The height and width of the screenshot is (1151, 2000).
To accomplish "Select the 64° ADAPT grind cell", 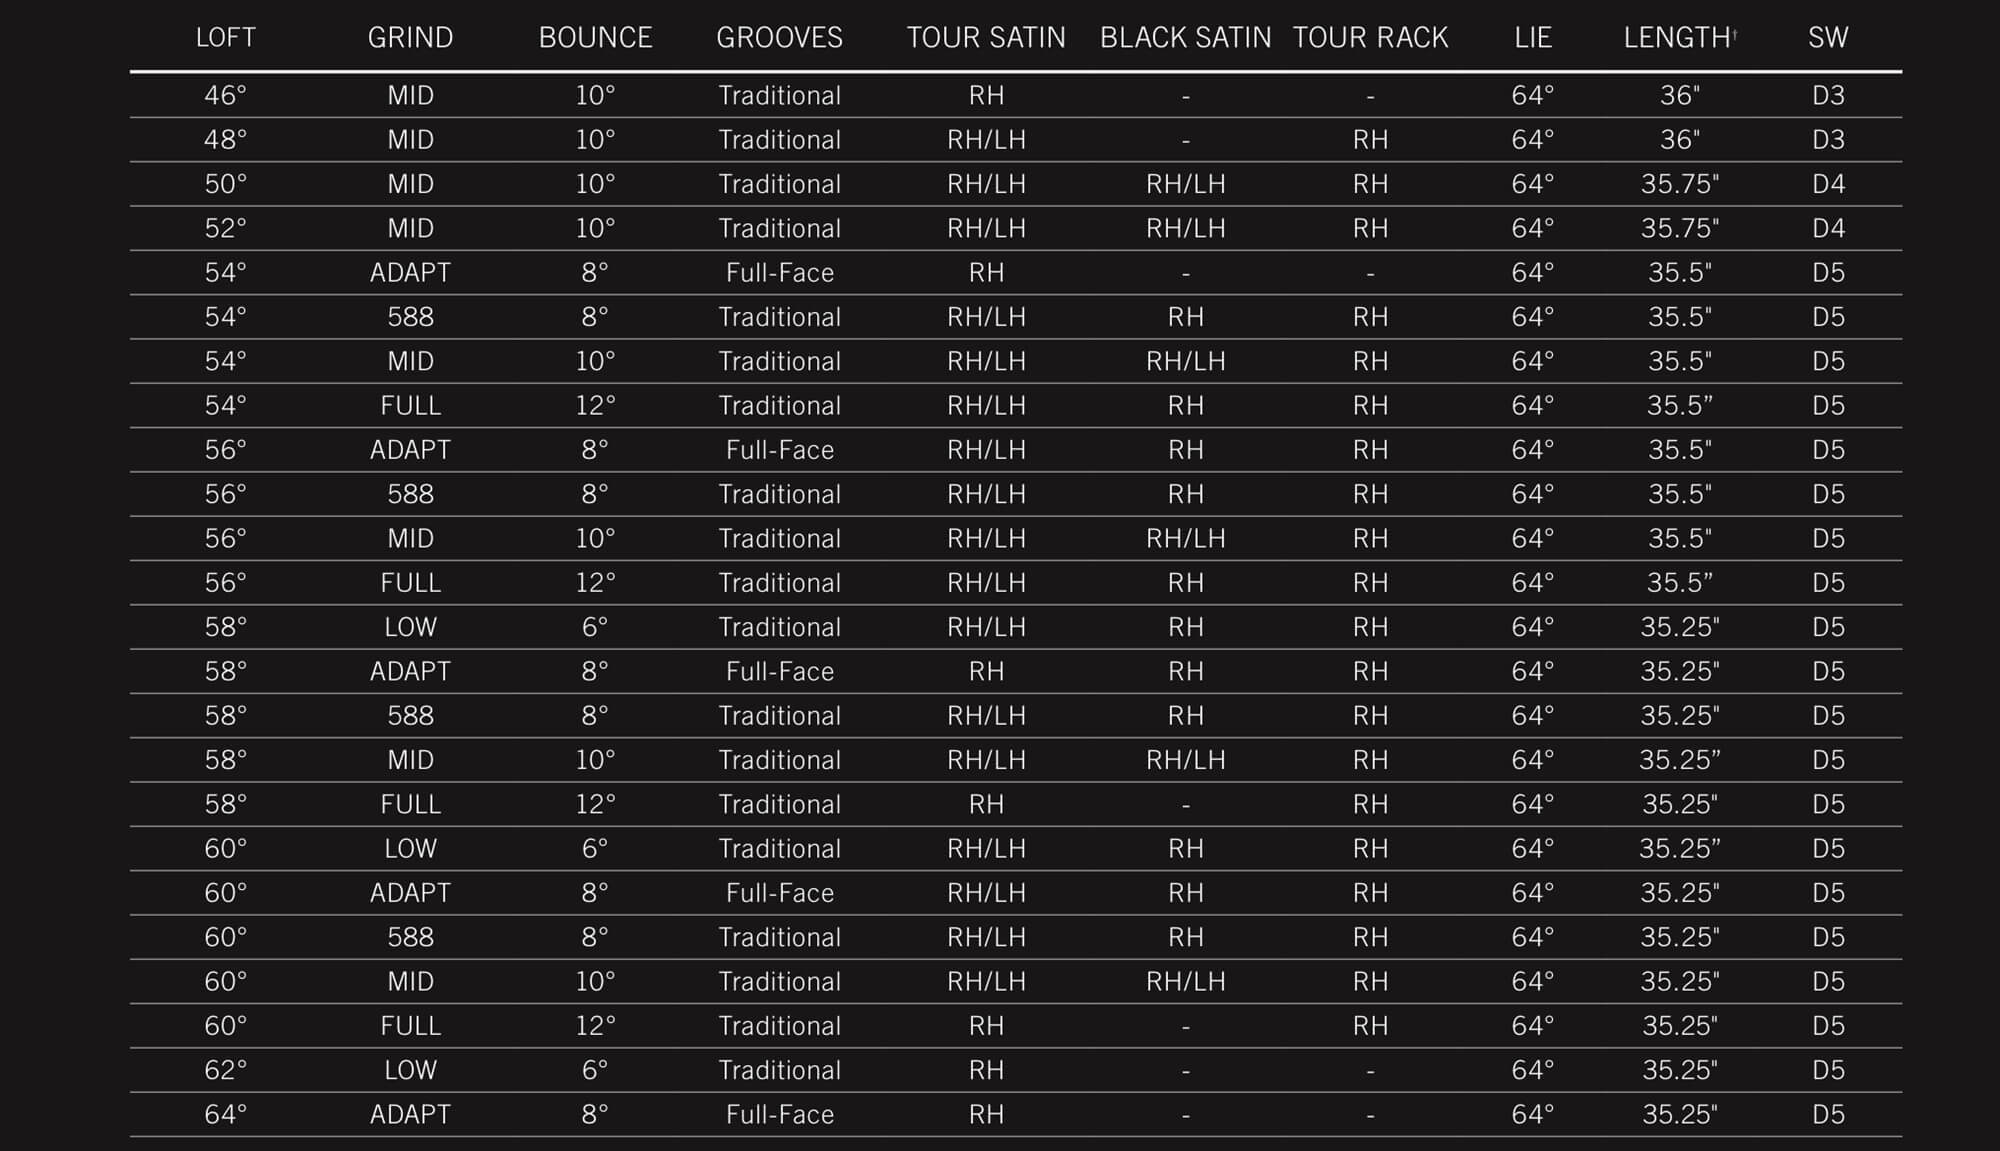I will [x=410, y=1115].
